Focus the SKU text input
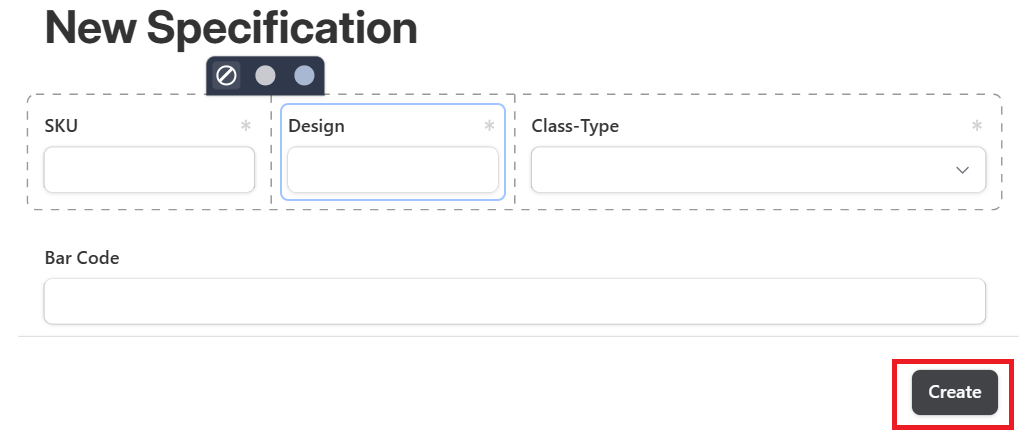1033x441 pixels. click(150, 170)
